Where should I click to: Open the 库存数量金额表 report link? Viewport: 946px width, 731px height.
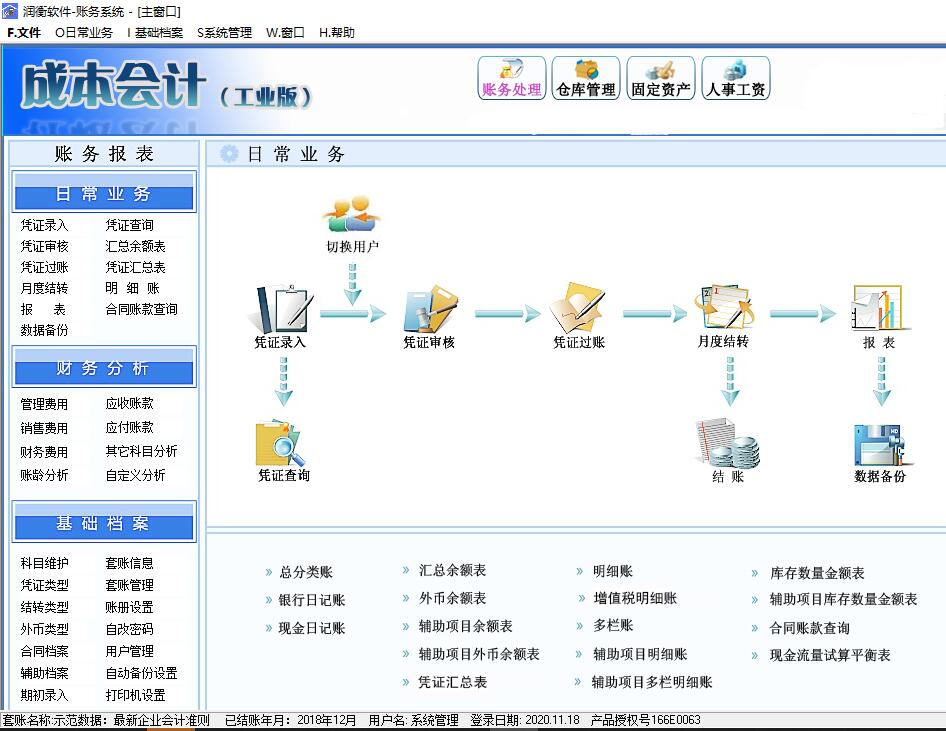point(817,573)
